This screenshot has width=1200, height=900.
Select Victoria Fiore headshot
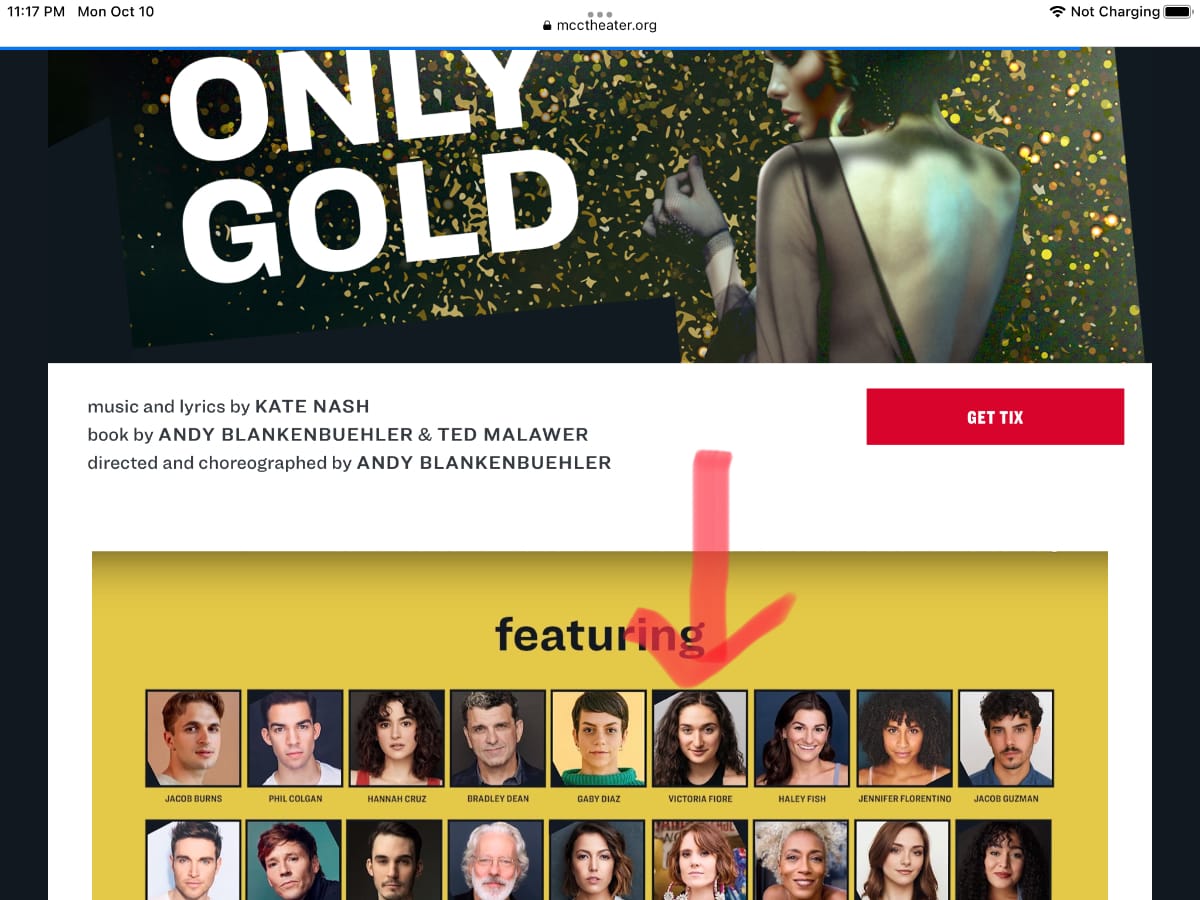coord(700,738)
